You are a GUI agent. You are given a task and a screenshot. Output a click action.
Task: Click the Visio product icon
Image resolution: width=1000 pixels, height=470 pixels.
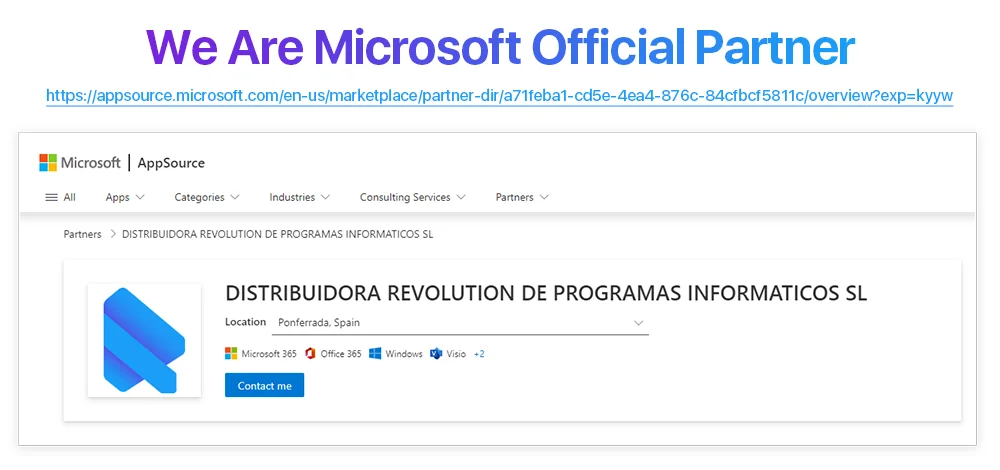tap(436, 354)
